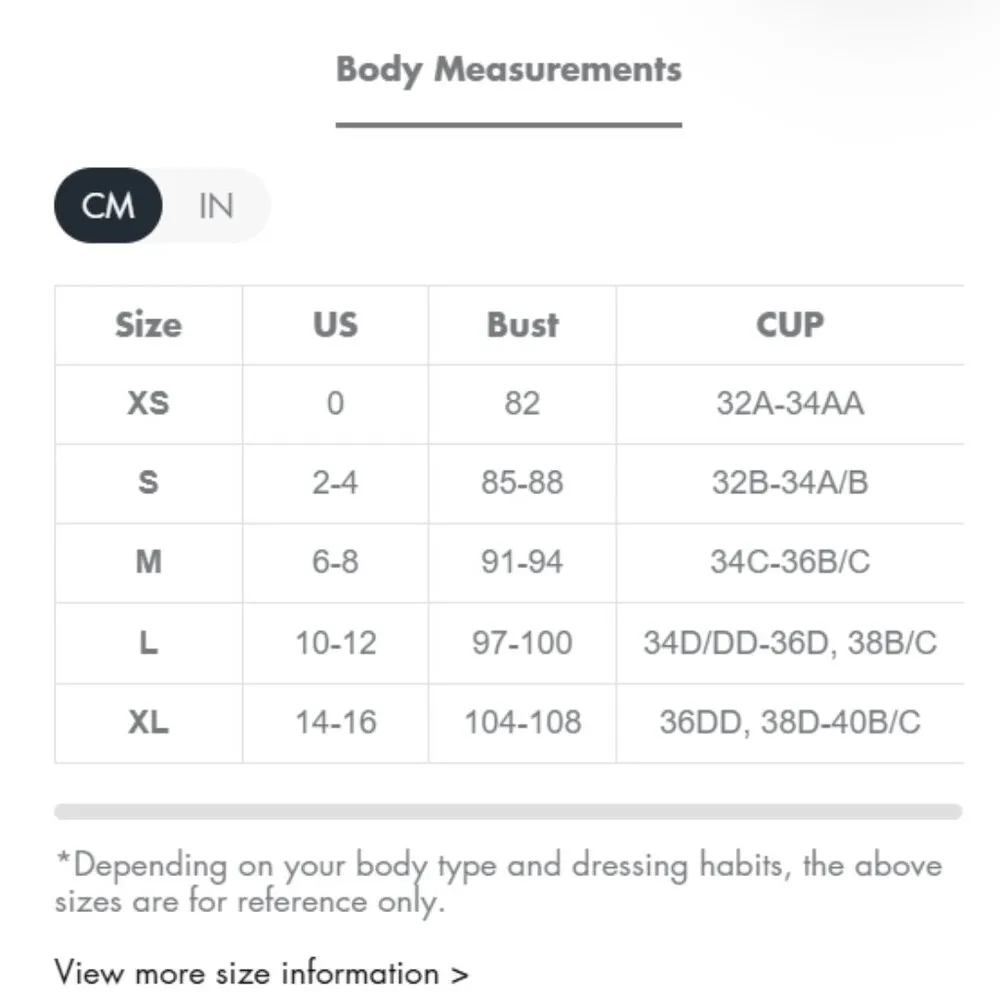Click the CUP column header
This screenshot has width=1000, height=1000.
(x=790, y=325)
